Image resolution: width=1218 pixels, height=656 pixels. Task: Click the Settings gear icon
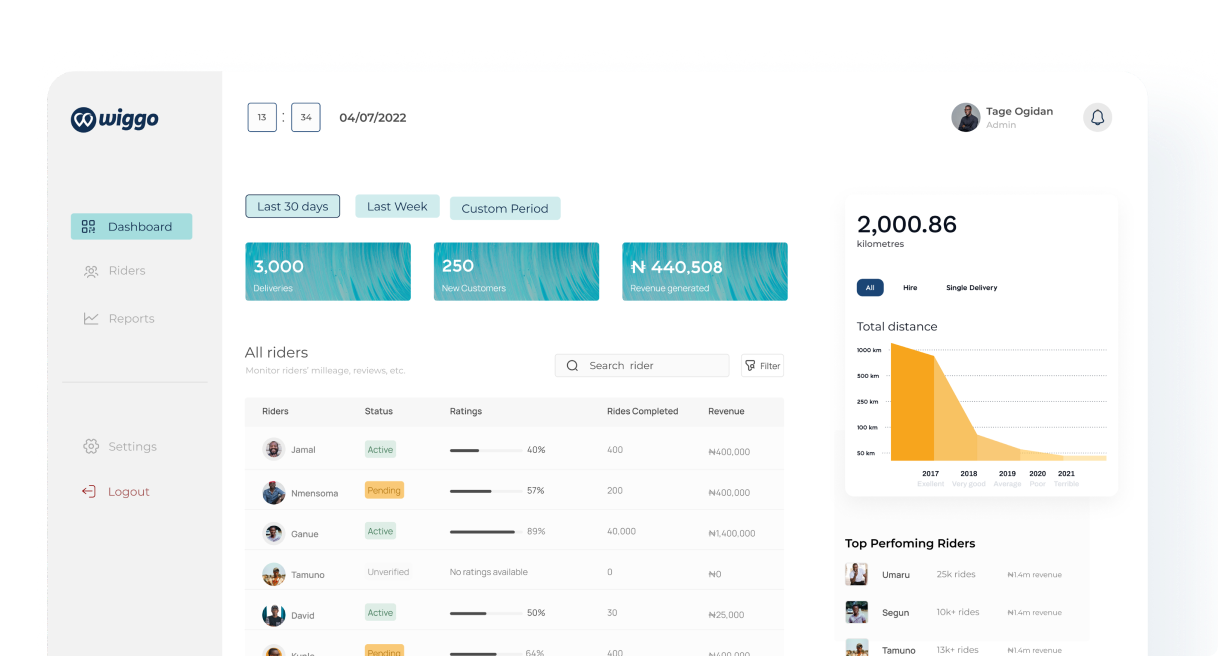coord(91,447)
